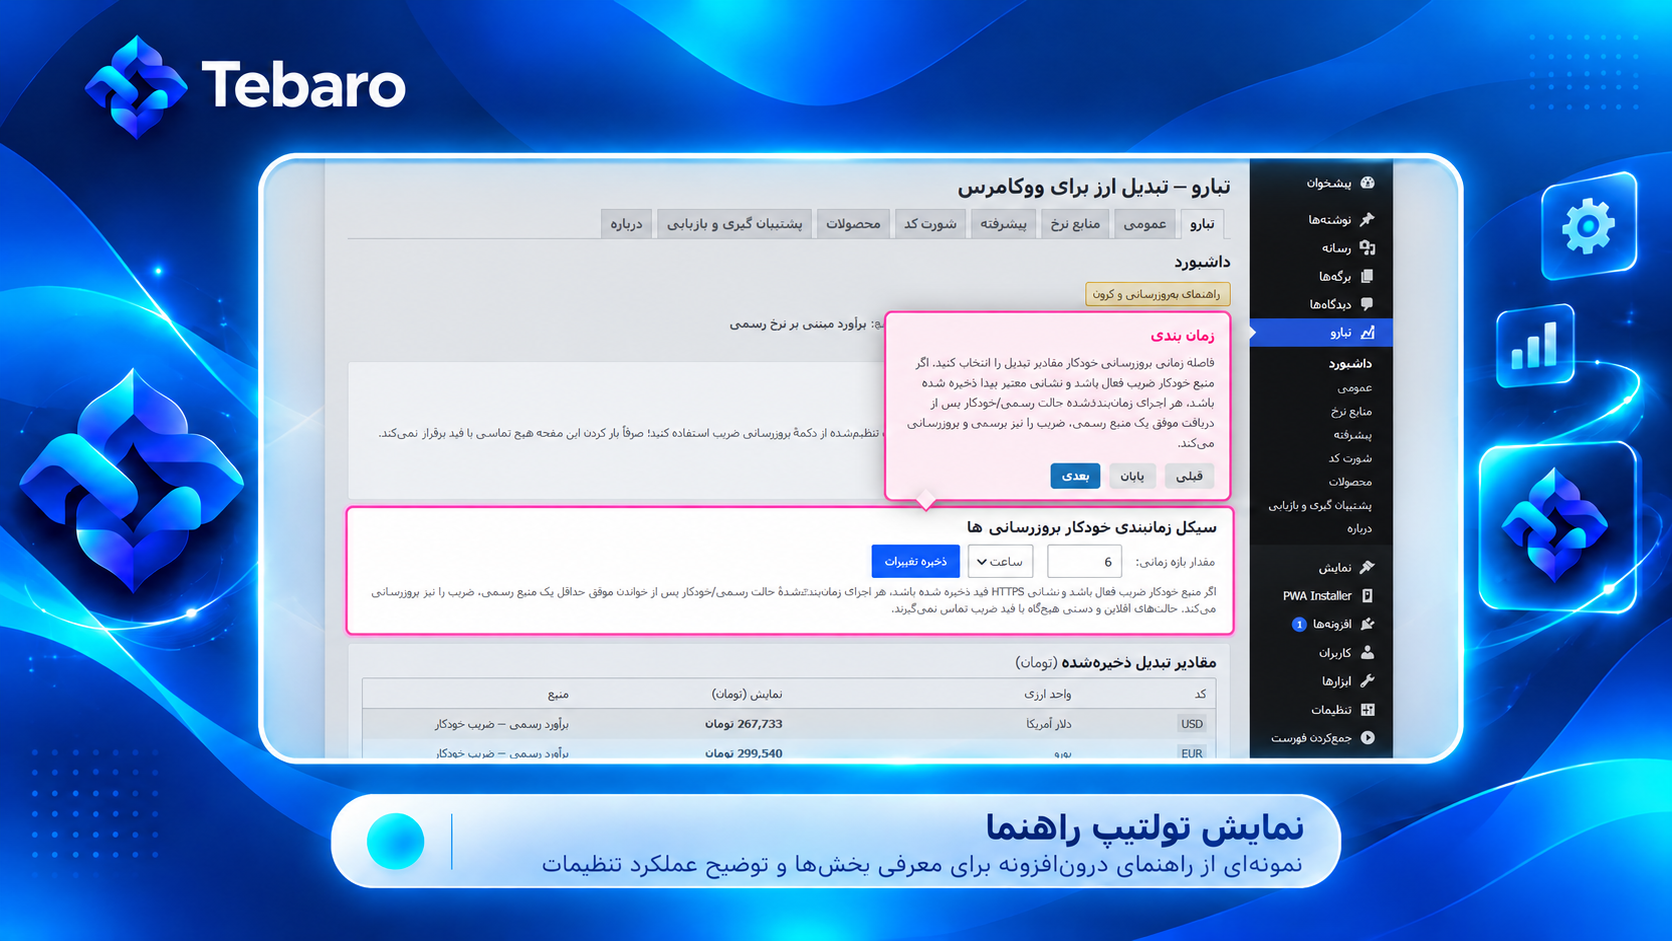The height and width of the screenshot is (941, 1672).
Task: Click the جمع‌کردن فهرست collapse menu icon
Action: point(1367,738)
